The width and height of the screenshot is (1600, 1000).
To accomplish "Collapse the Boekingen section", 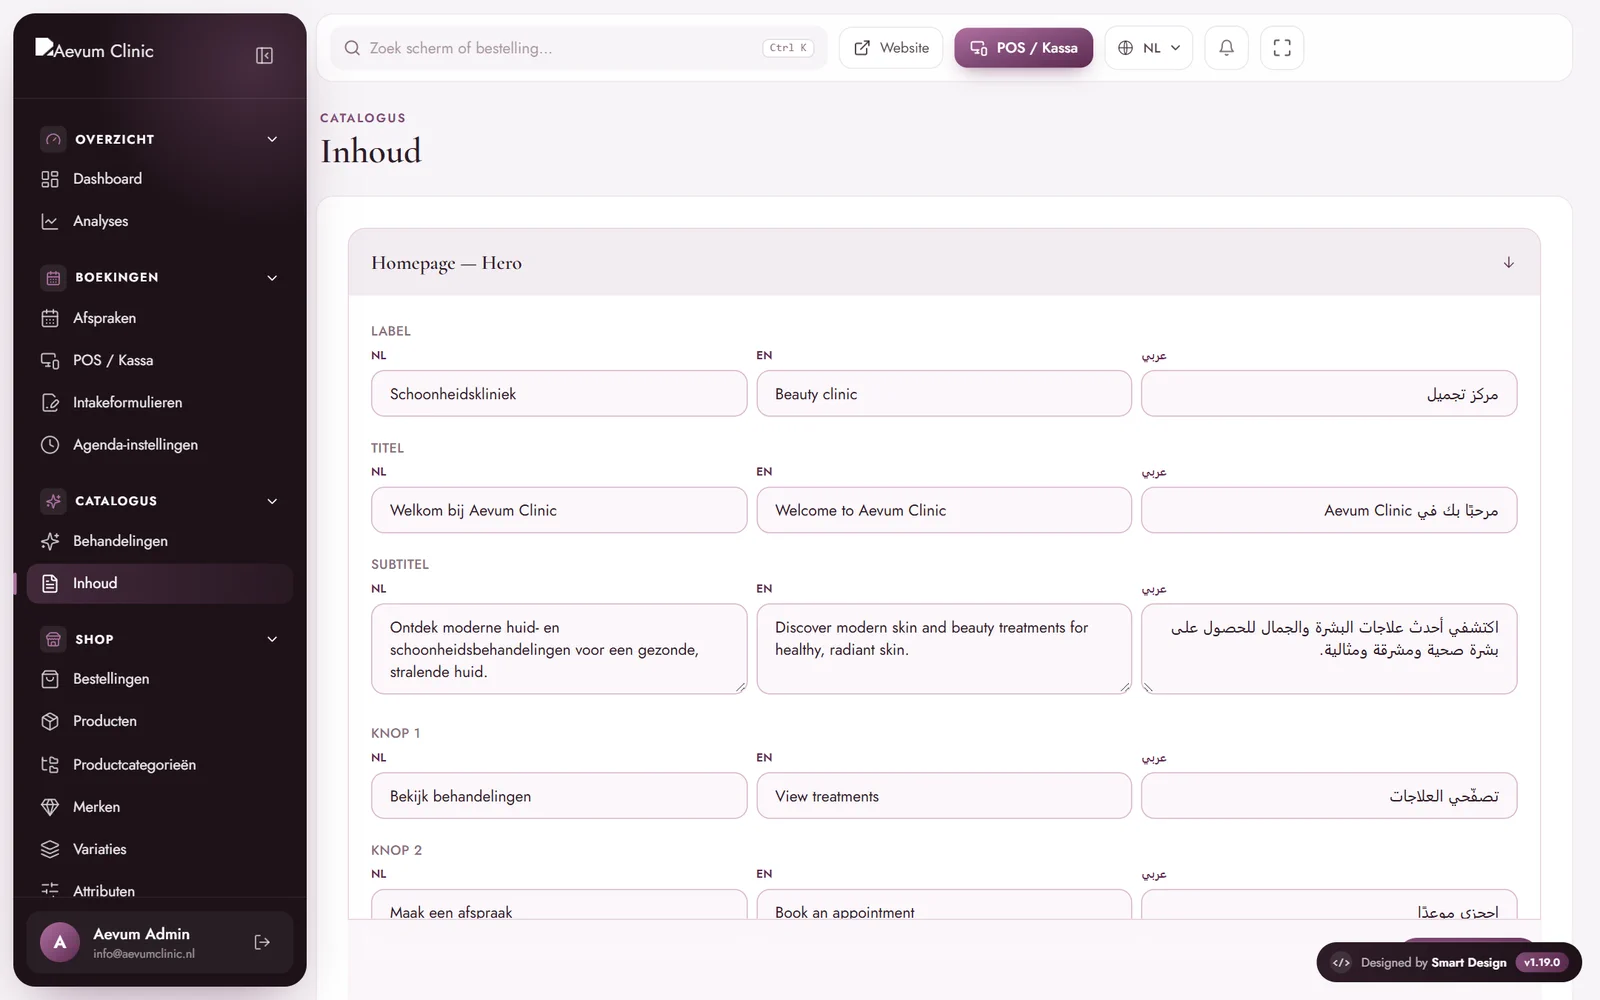I will (x=272, y=277).
